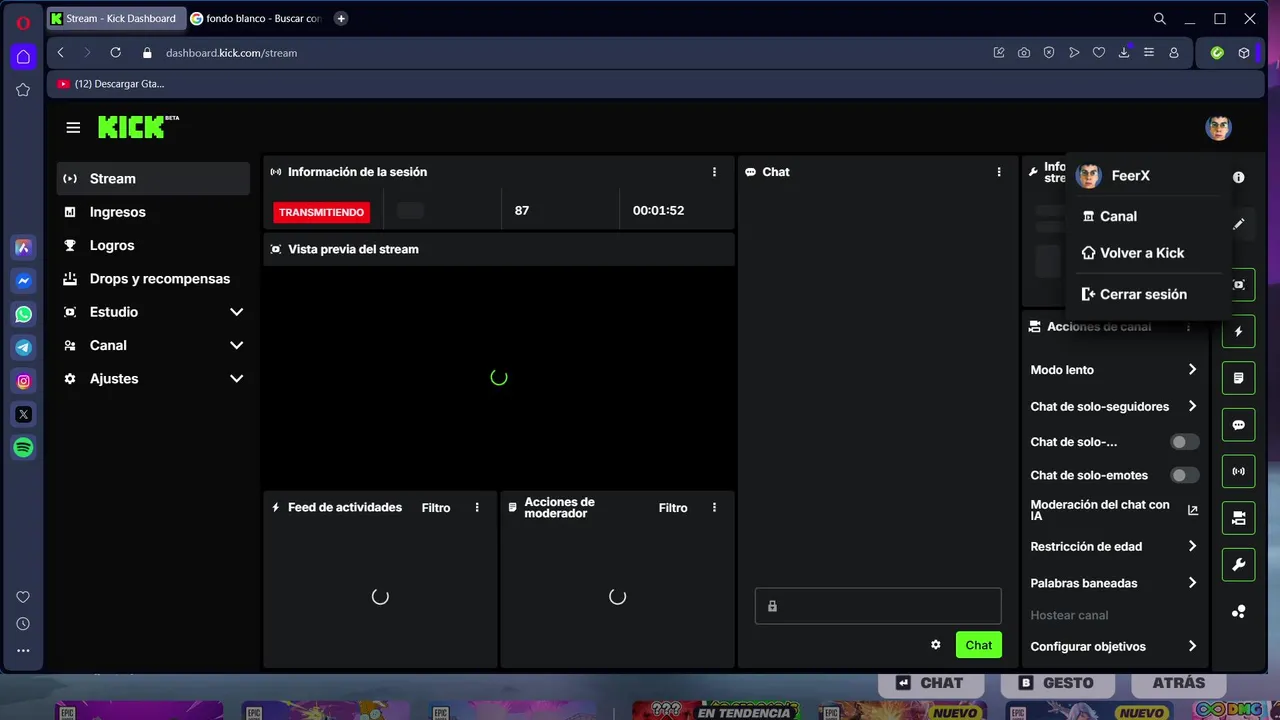Select Logros in the sidebar
This screenshot has width=1280, height=720.
pyautogui.click(x=153, y=245)
